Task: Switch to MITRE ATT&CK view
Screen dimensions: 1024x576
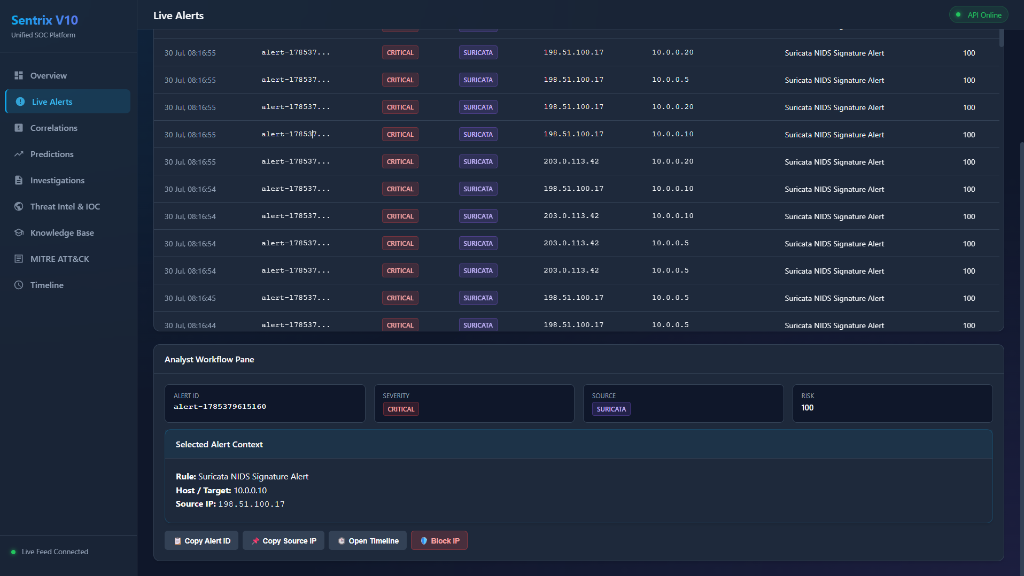Action: (67, 259)
